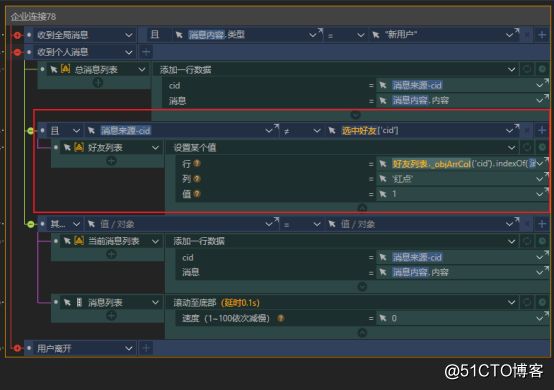
Task: Click the picker cursor before 消息内容.类型
Action: [x=179, y=35]
